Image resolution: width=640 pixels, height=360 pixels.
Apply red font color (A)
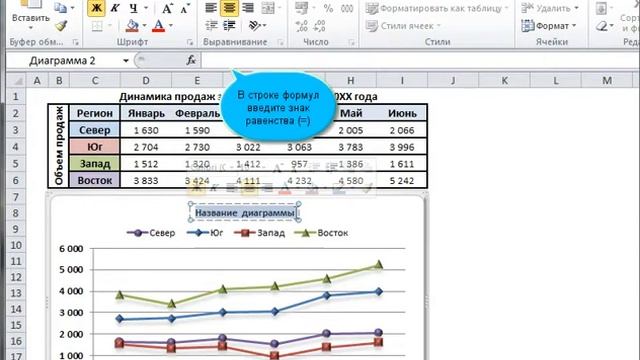click(x=158, y=26)
